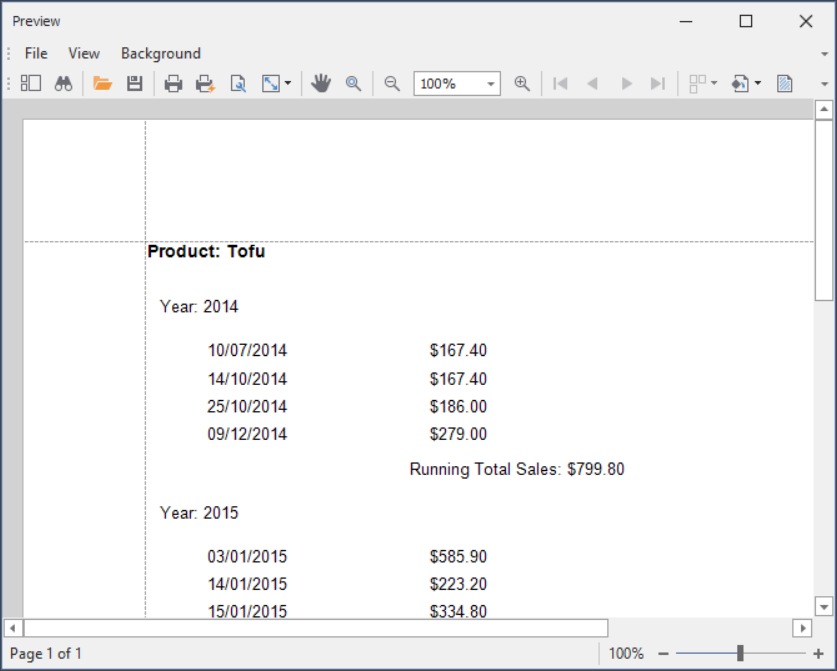837x671 pixels.
Task: Click the date 03/01/2015
Action: pos(247,557)
